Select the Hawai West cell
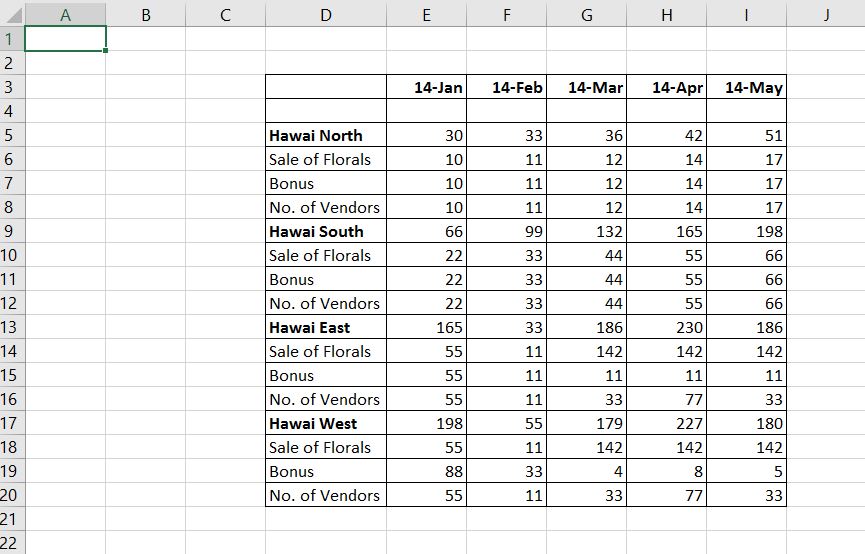 (326, 423)
